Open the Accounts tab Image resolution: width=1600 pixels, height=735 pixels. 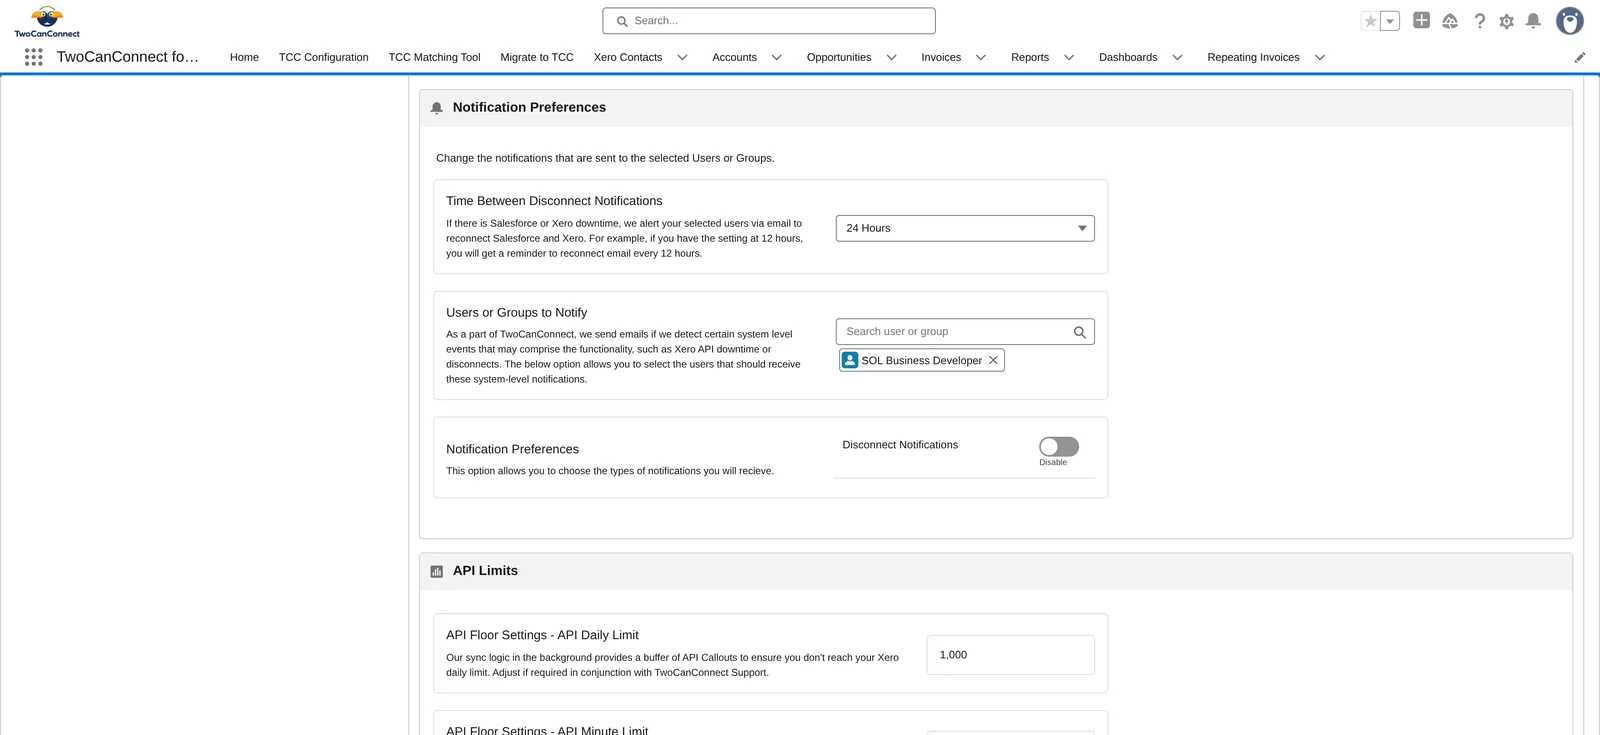[734, 57]
